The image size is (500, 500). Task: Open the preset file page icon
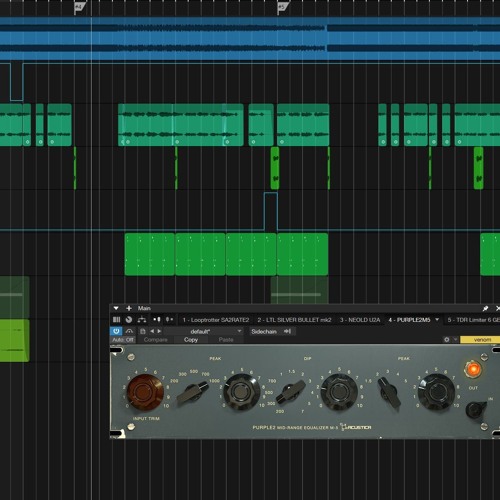click(x=143, y=331)
